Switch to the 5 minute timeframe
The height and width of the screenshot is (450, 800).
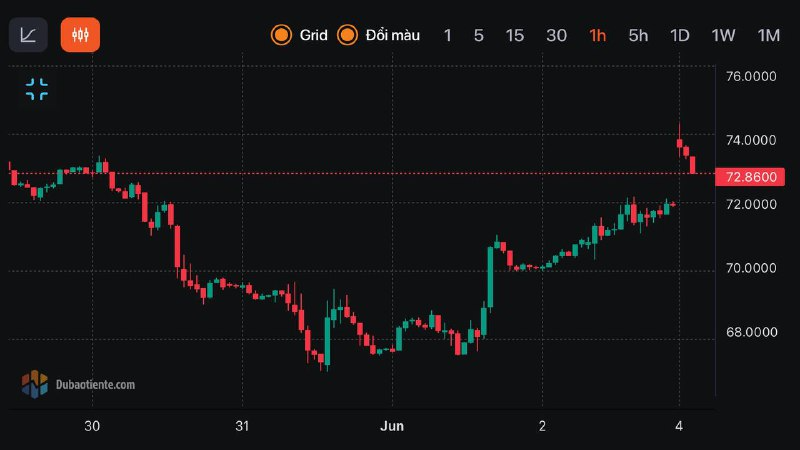(x=479, y=35)
